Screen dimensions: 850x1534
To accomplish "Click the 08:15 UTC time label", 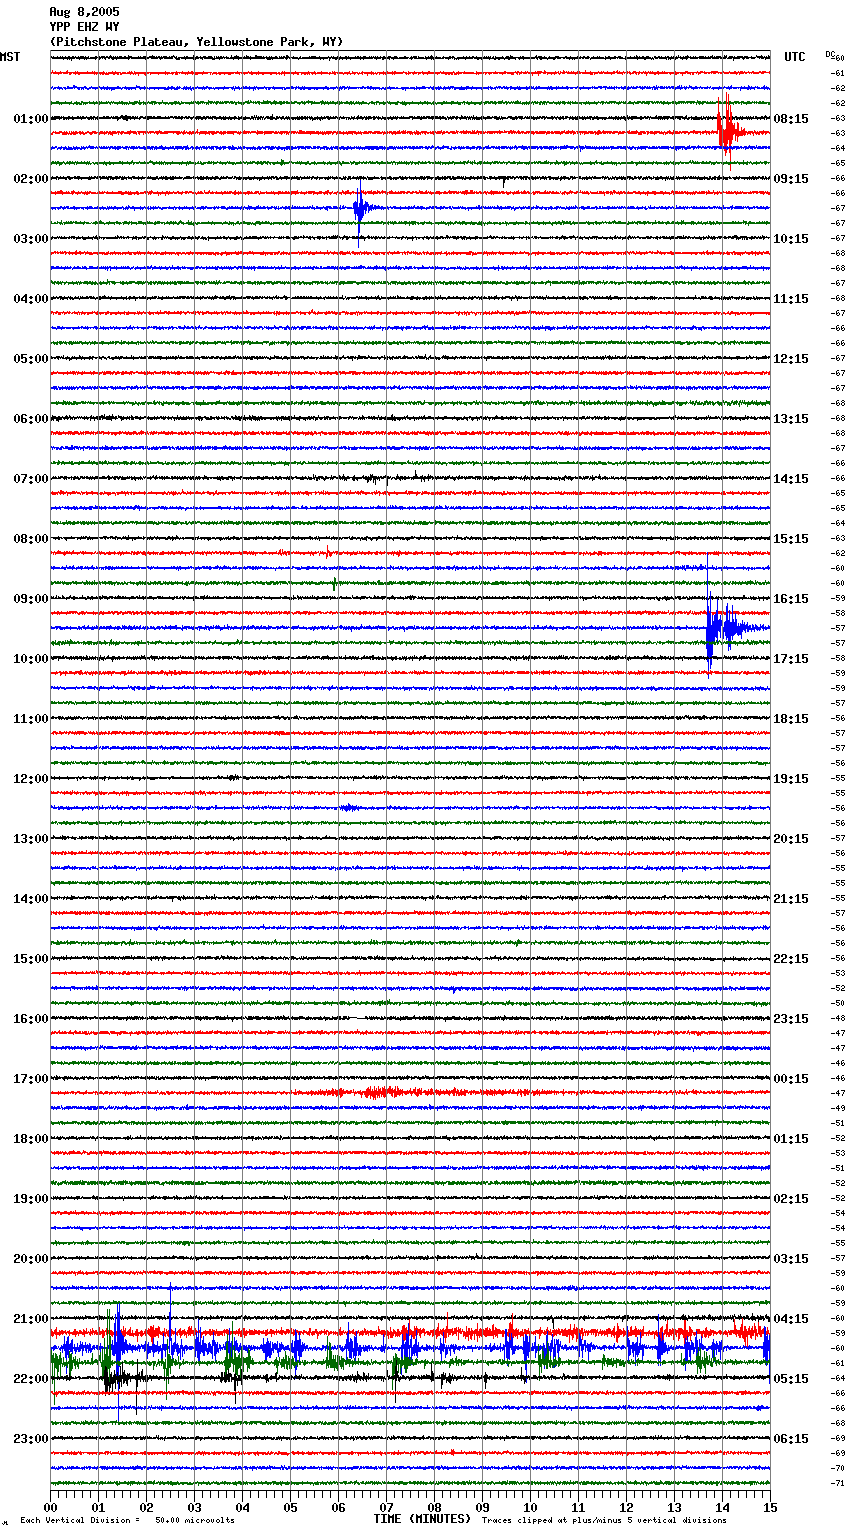I will [791, 119].
